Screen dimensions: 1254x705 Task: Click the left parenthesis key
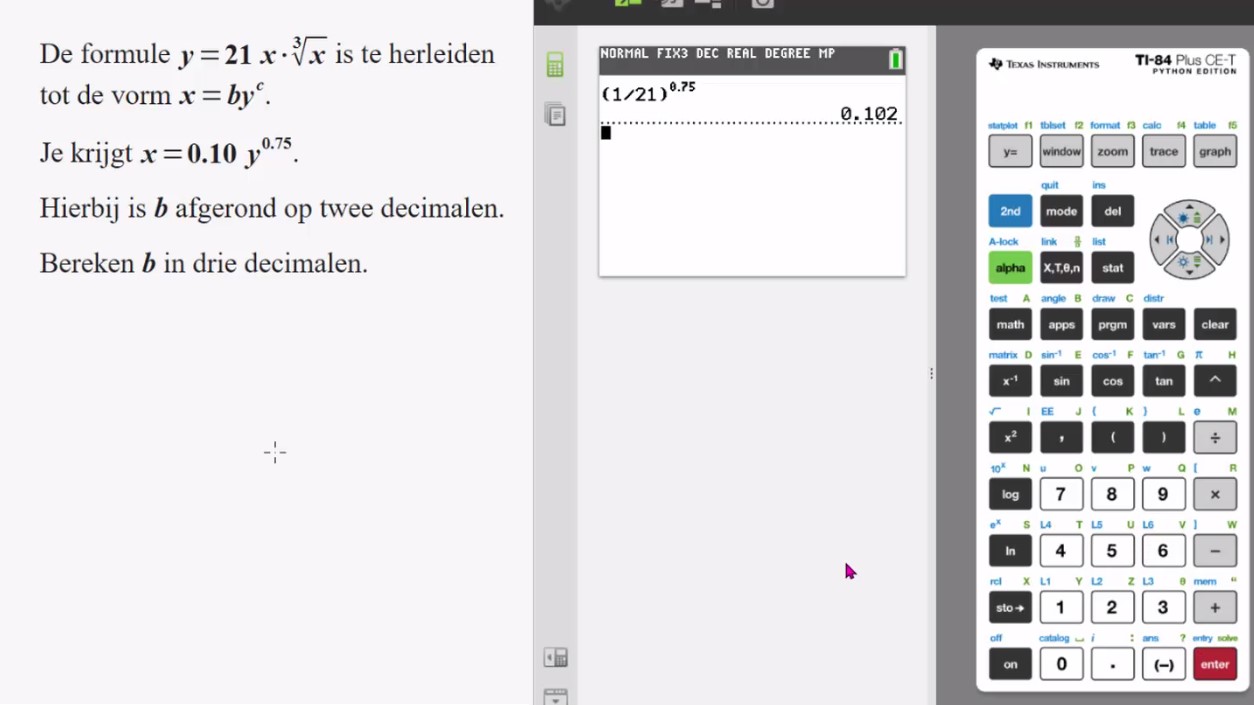click(x=1112, y=437)
